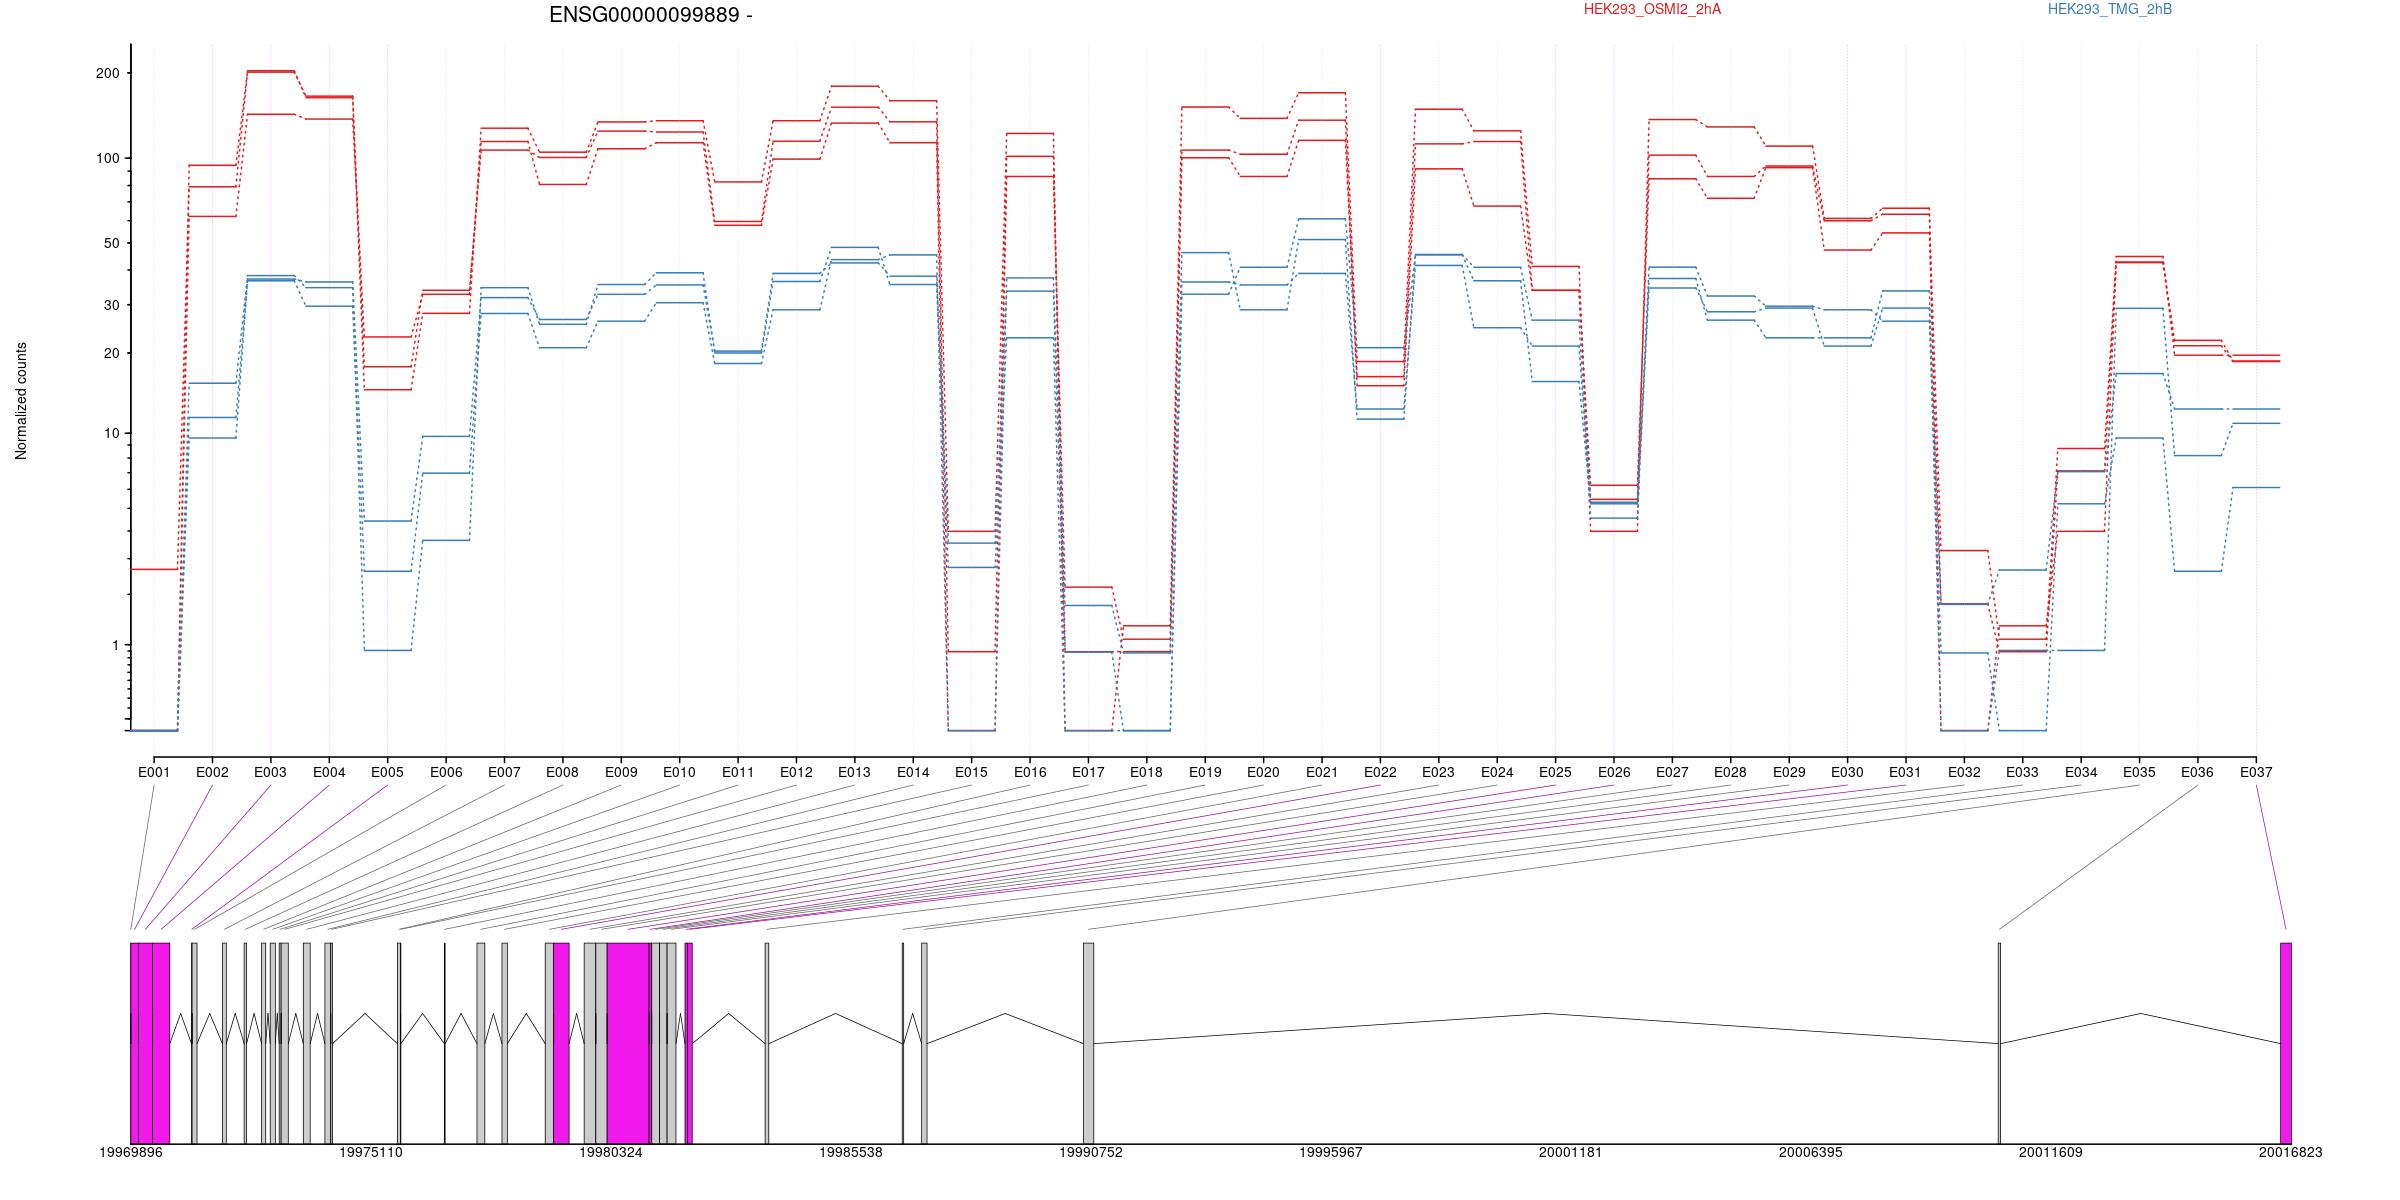Click exon label E020
2400x1200 pixels.
[x=1263, y=772]
